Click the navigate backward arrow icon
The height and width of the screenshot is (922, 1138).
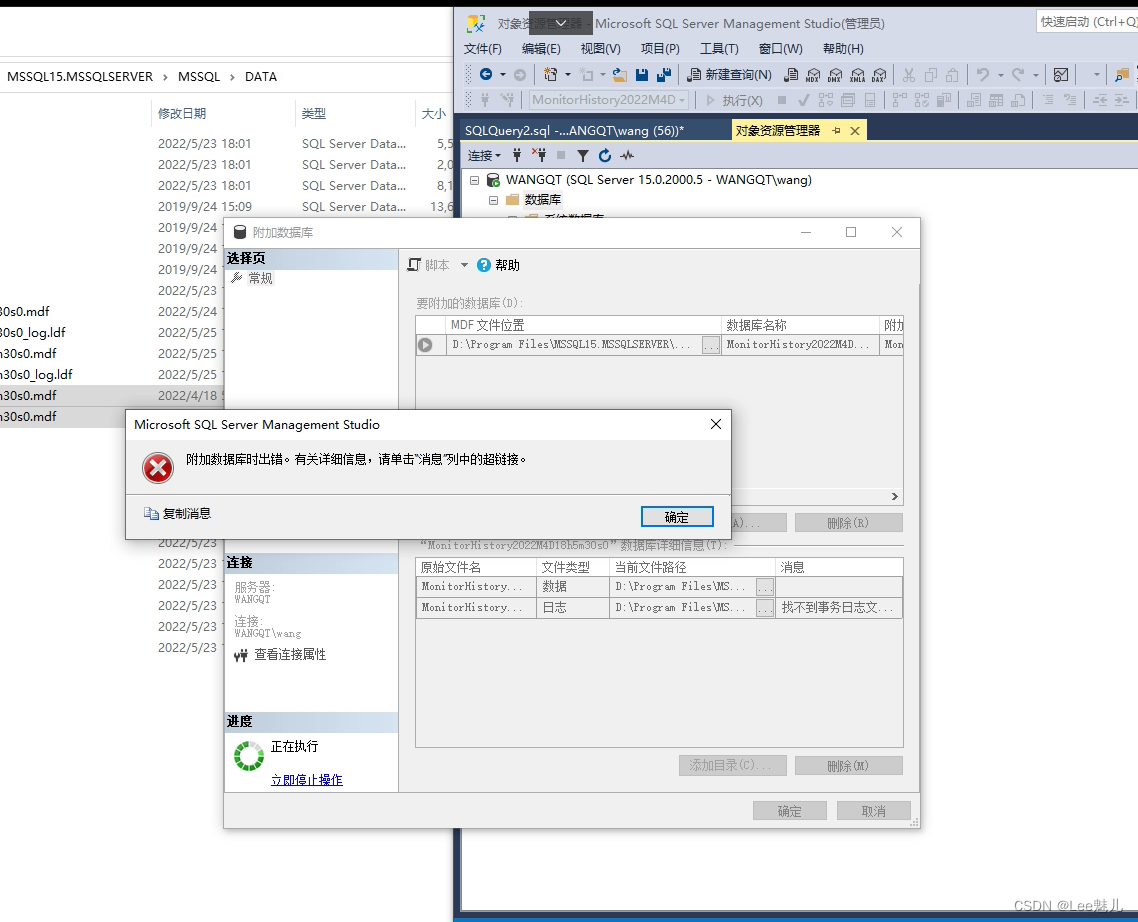tap(486, 74)
